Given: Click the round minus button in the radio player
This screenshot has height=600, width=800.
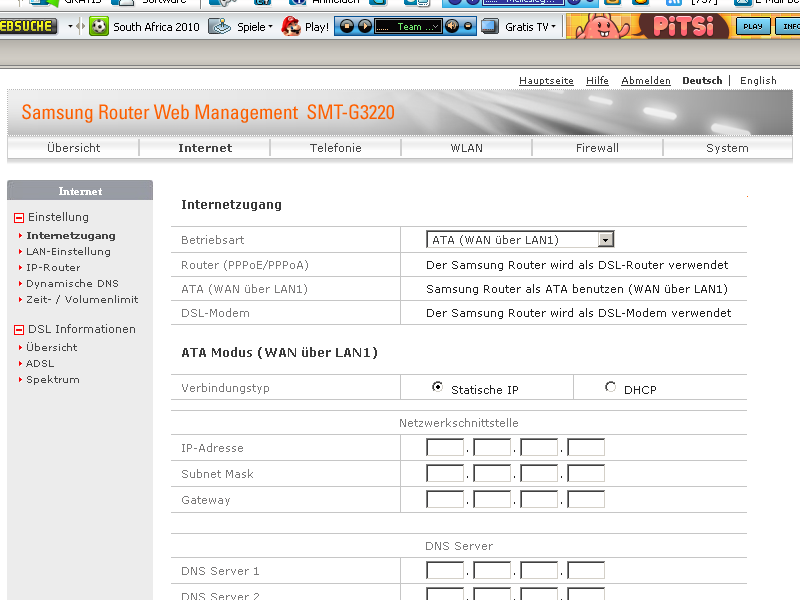Looking at the screenshot, I should [x=468, y=26].
